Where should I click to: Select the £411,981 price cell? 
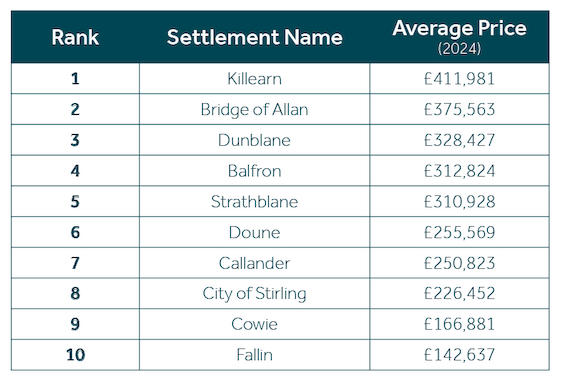click(x=459, y=79)
